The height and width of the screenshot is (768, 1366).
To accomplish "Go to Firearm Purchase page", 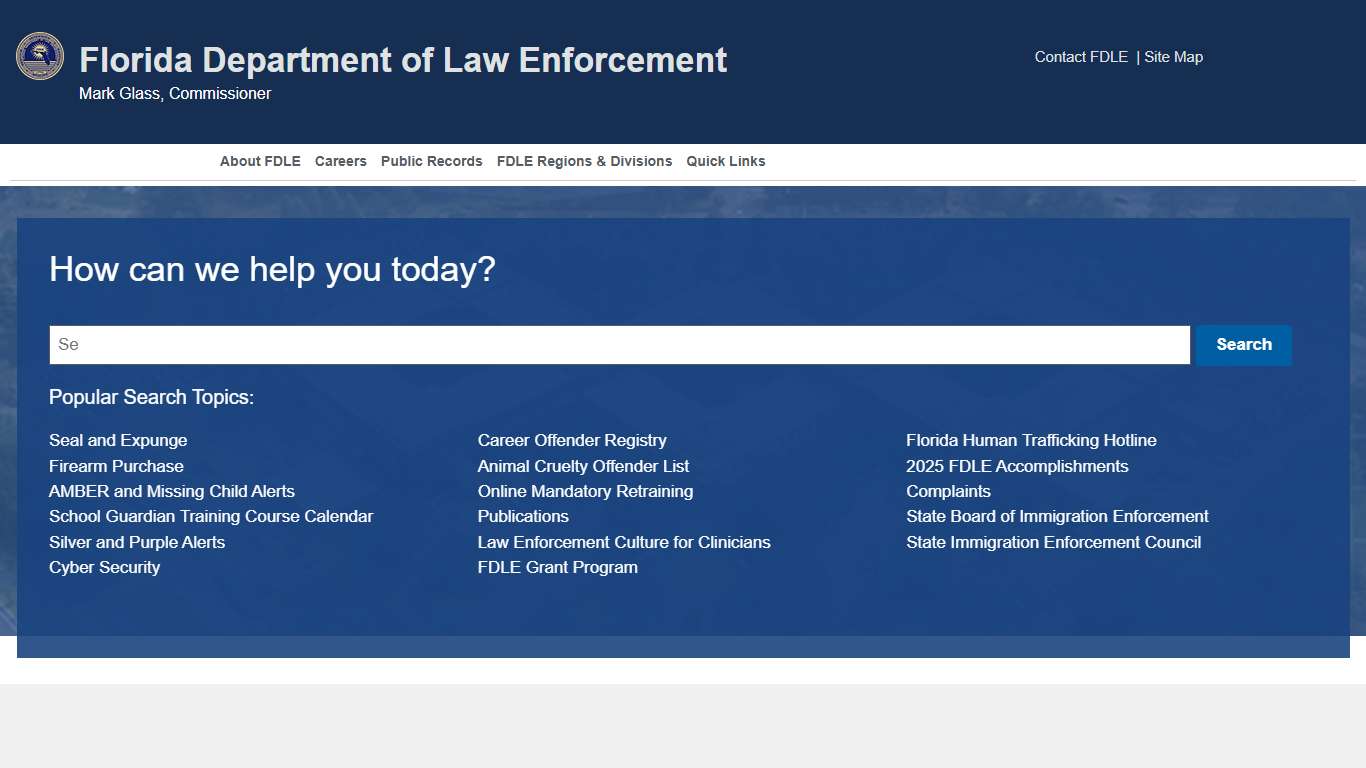I will tap(116, 466).
